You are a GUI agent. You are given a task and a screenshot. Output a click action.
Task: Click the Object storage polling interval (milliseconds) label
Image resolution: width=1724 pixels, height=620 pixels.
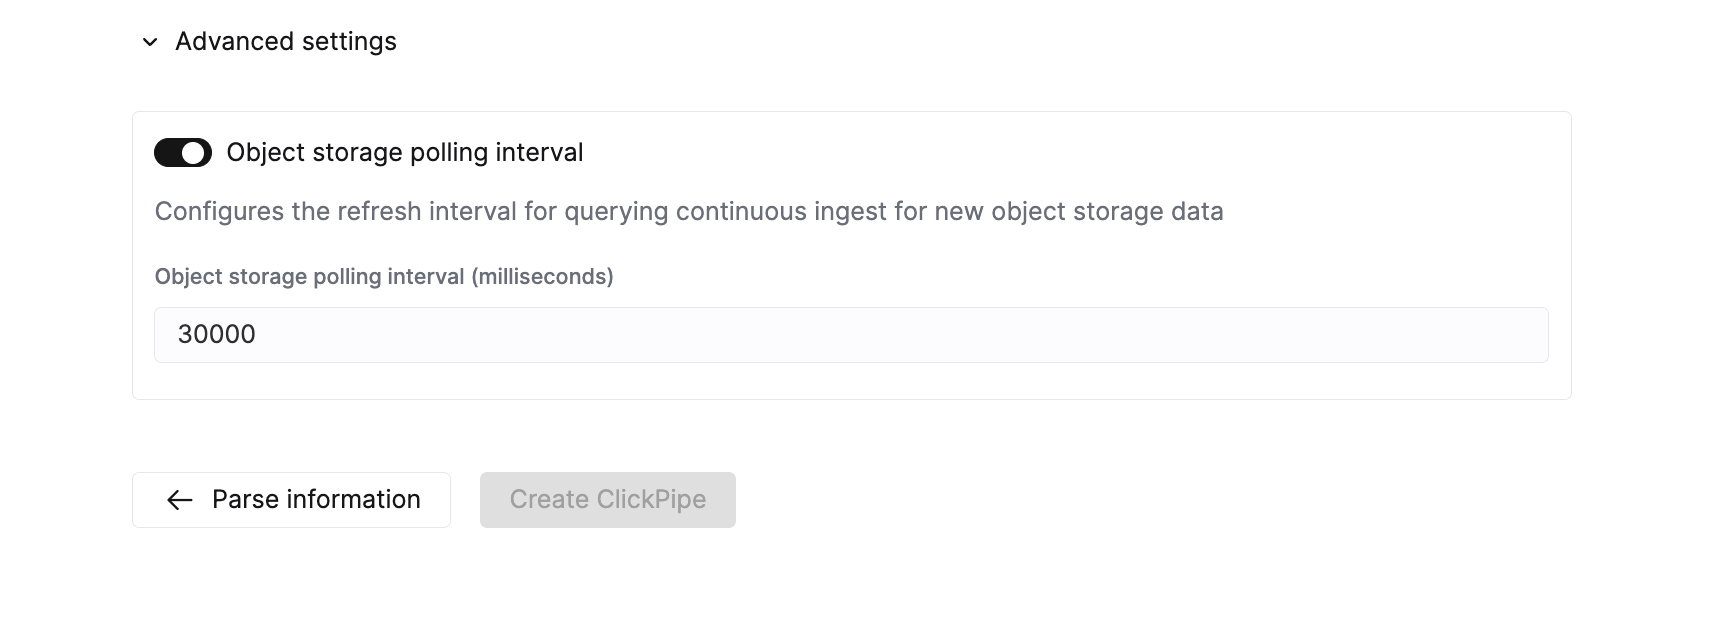(384, 277)
